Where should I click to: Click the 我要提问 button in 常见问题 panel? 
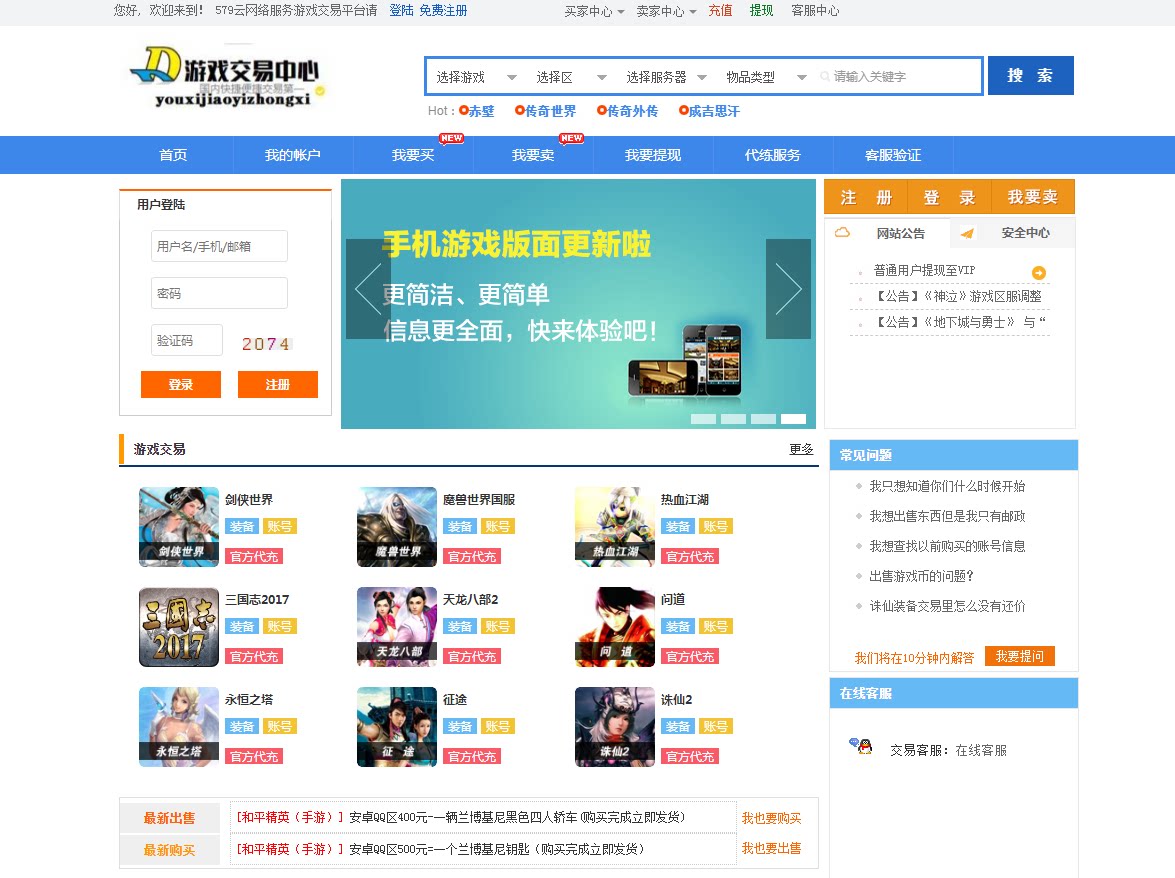coord(1019,657)
